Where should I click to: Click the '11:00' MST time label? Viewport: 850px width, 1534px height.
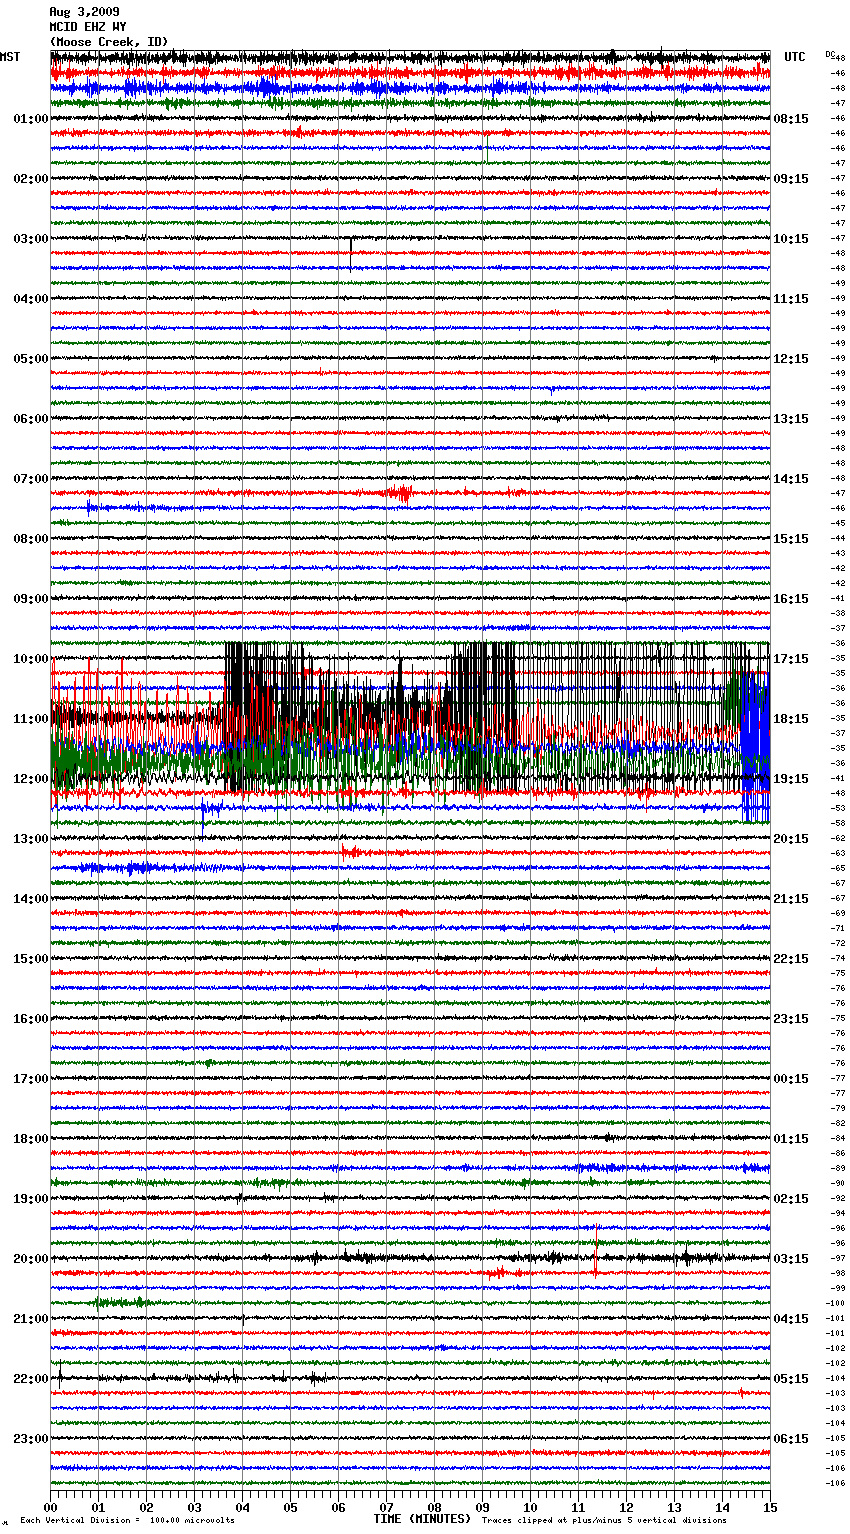31,719
